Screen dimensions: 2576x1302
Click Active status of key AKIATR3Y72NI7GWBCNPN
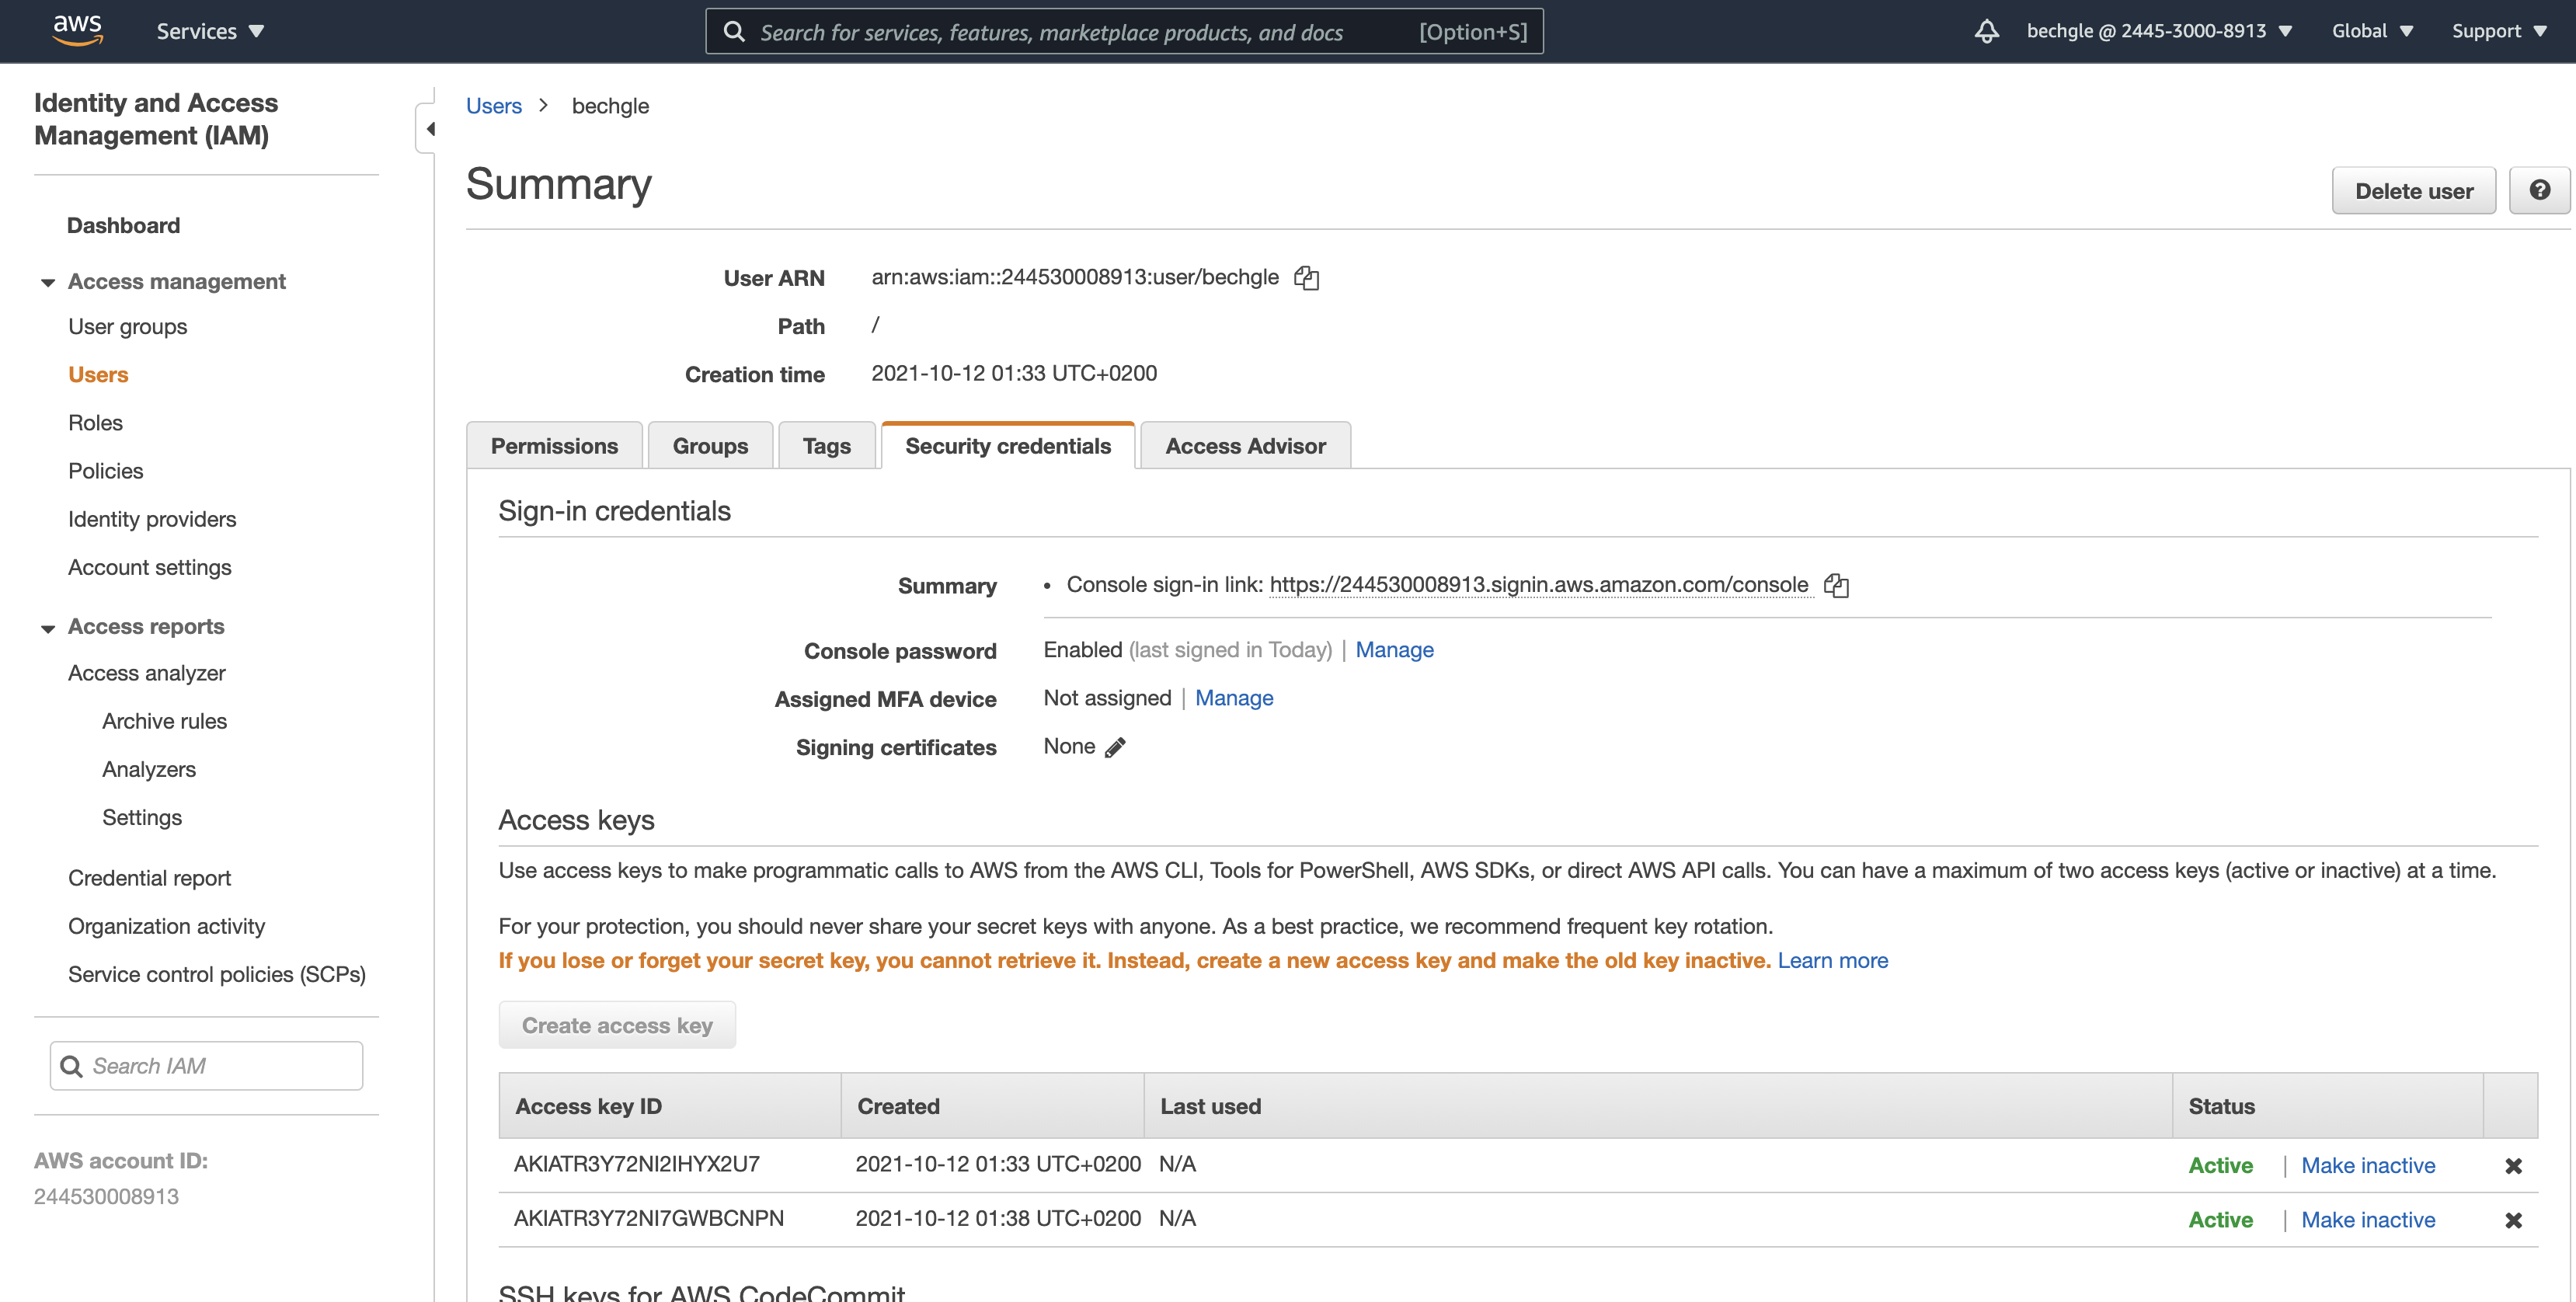coord(2221,1219)
